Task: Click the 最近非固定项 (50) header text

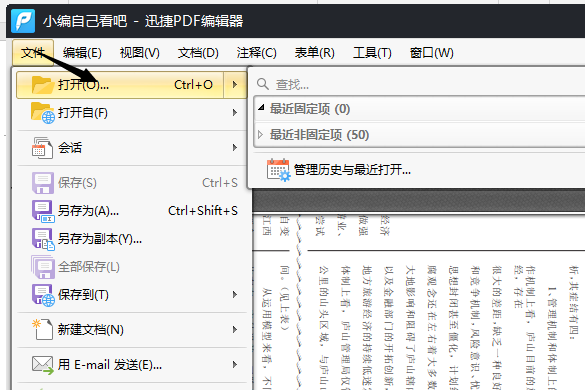Action: pos(319,135)
